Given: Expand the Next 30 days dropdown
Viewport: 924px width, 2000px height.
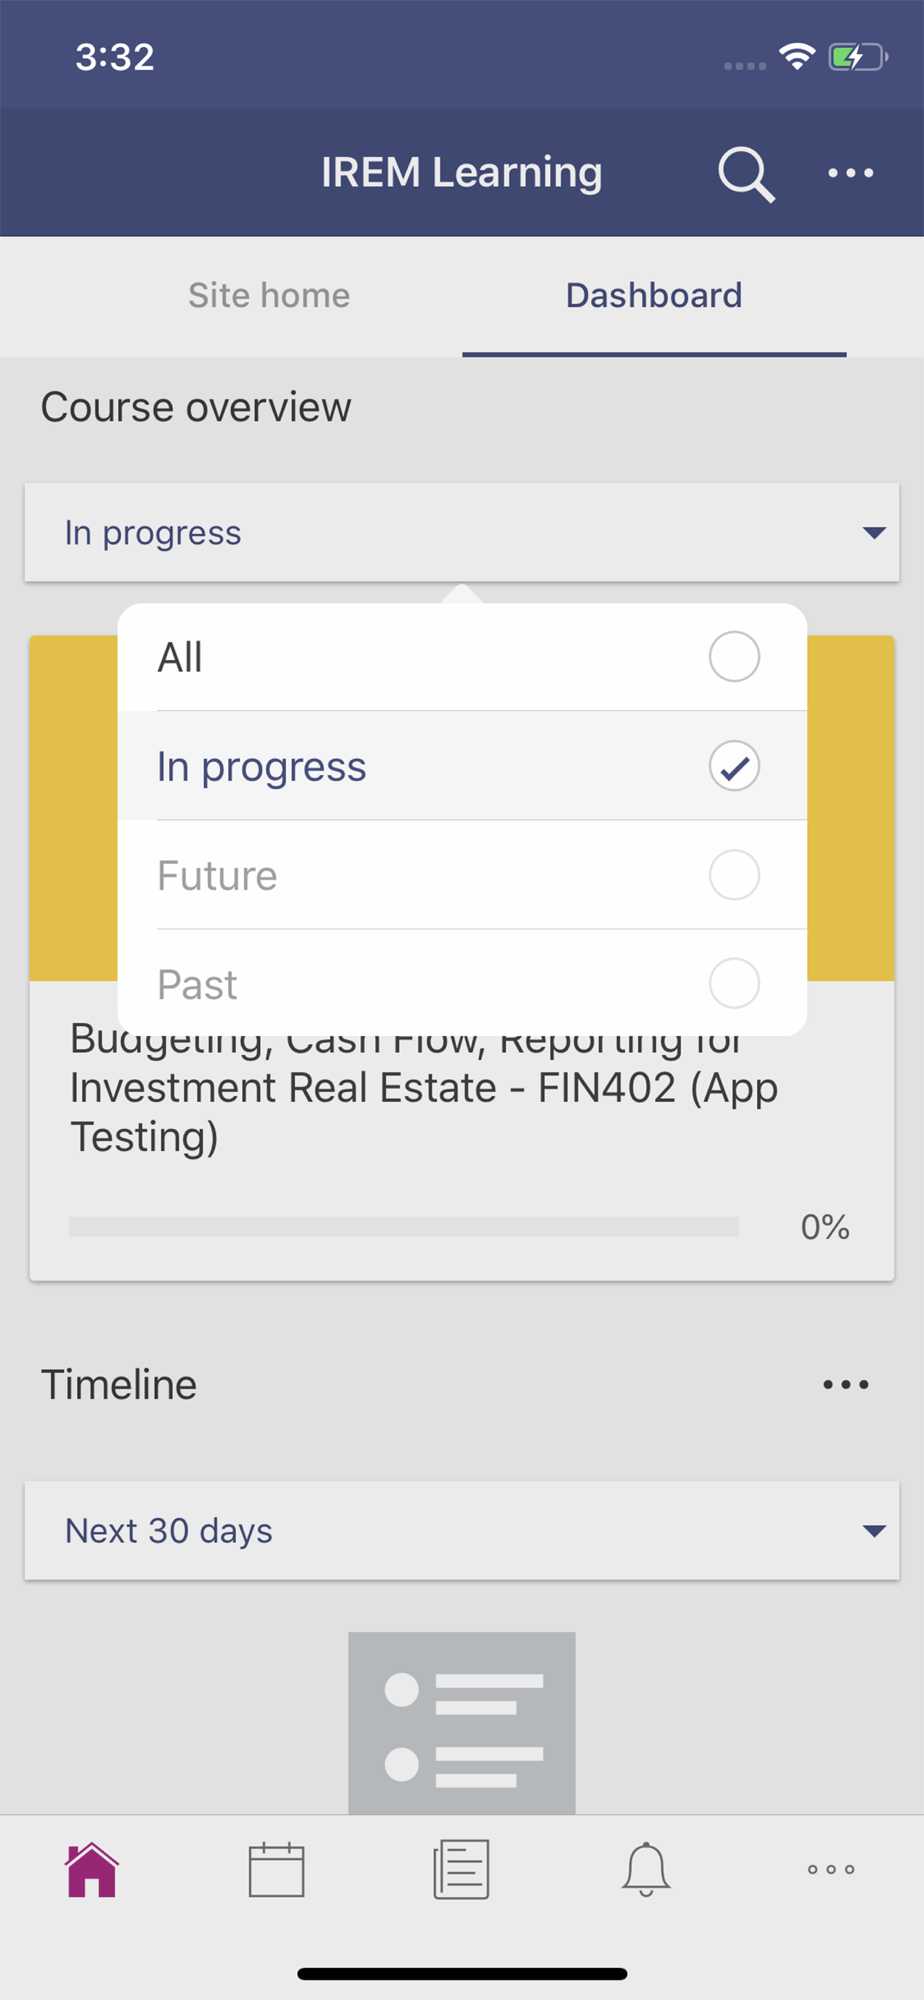Looking at the screenshot, I should [x=462, y=1530].
